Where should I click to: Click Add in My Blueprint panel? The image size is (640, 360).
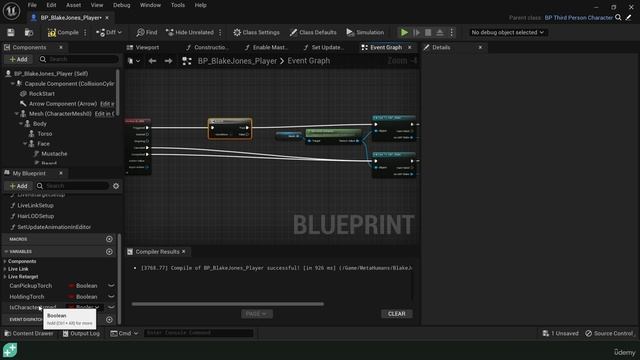18,186
